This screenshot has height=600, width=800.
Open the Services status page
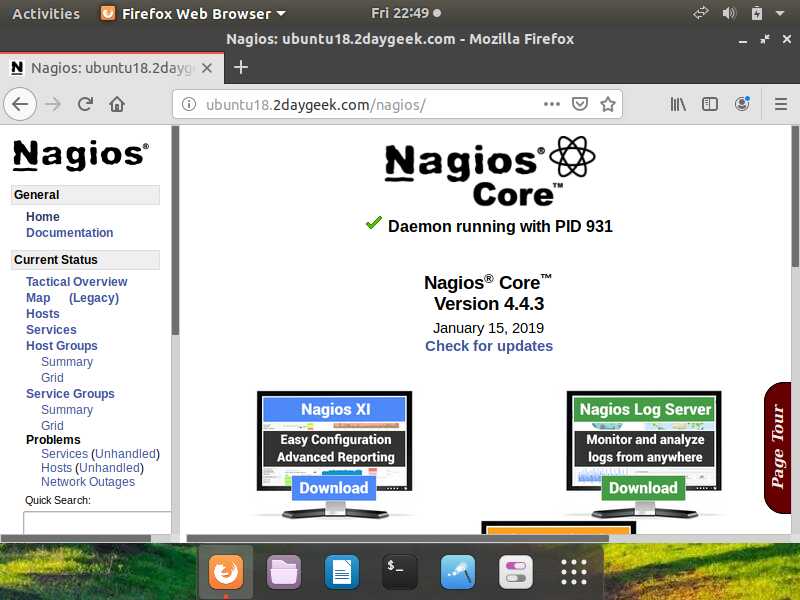click(51, 330)
